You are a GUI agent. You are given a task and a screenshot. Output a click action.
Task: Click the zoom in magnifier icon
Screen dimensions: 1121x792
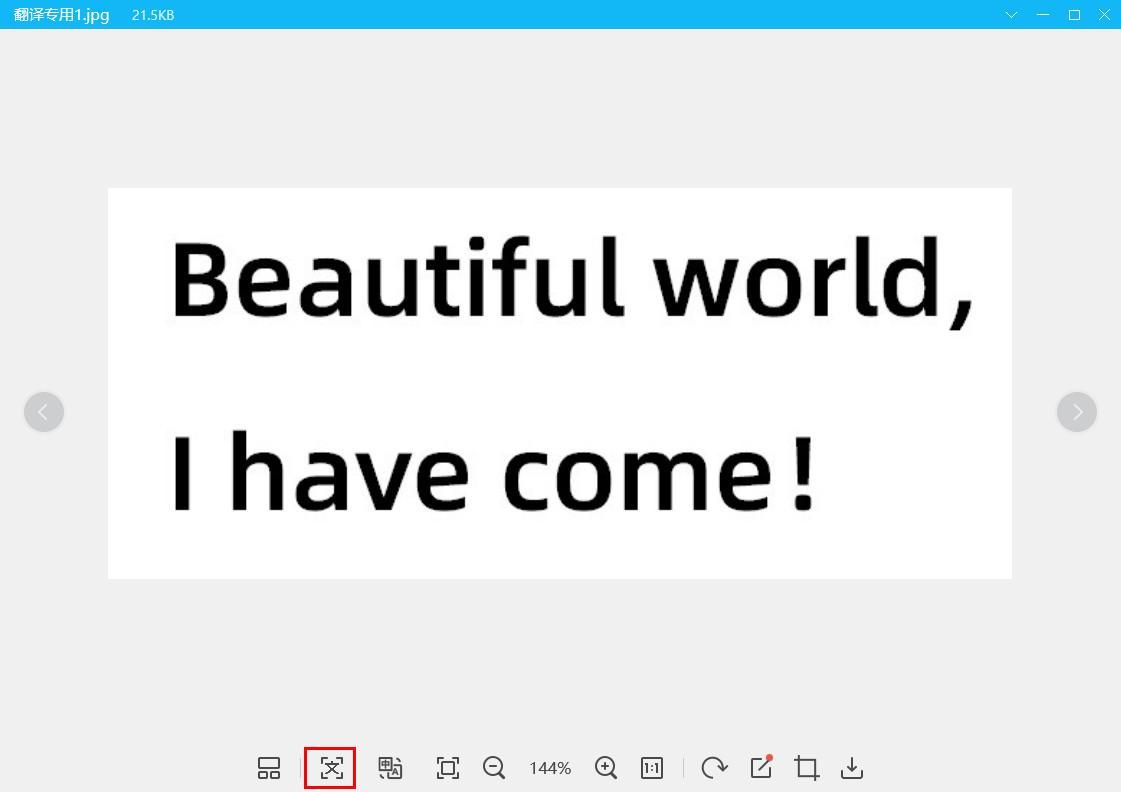[606, 768]
